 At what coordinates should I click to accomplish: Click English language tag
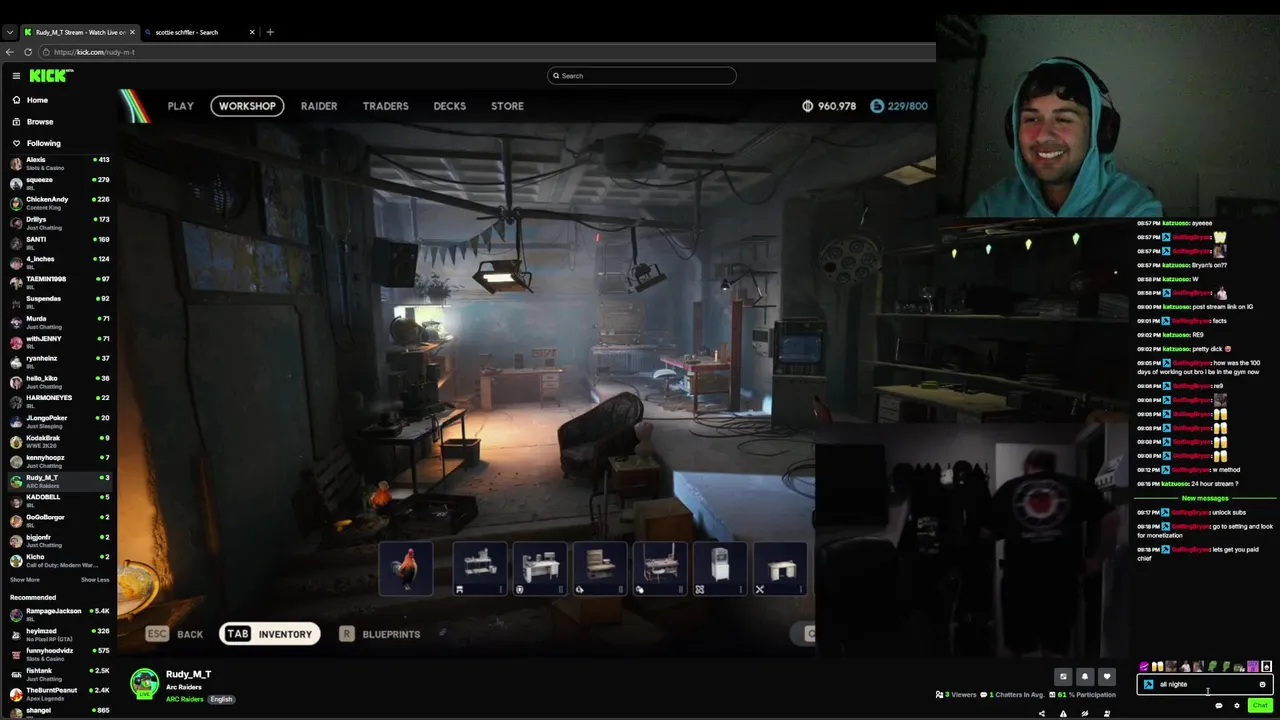pyautogui.click(x=222, y=699)
